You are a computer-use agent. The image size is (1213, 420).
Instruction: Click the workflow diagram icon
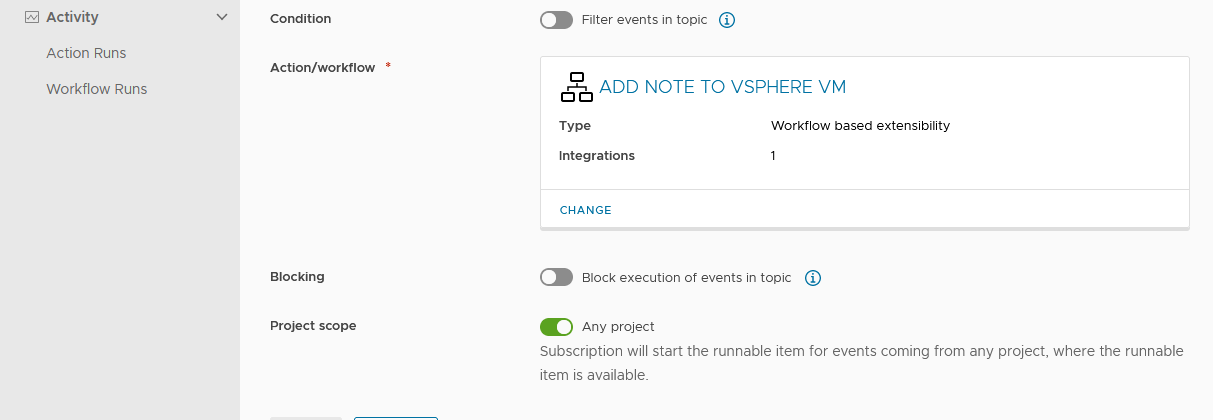[x=576, y=87]
